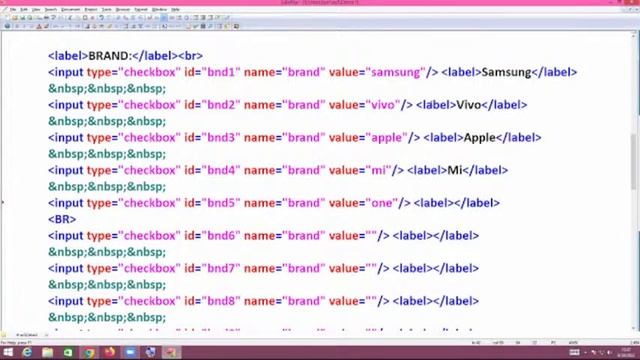Viewport: 640px width, 360px height.
Task: Click the globe browser icon in second toolbar
Action: click(7, 26)
